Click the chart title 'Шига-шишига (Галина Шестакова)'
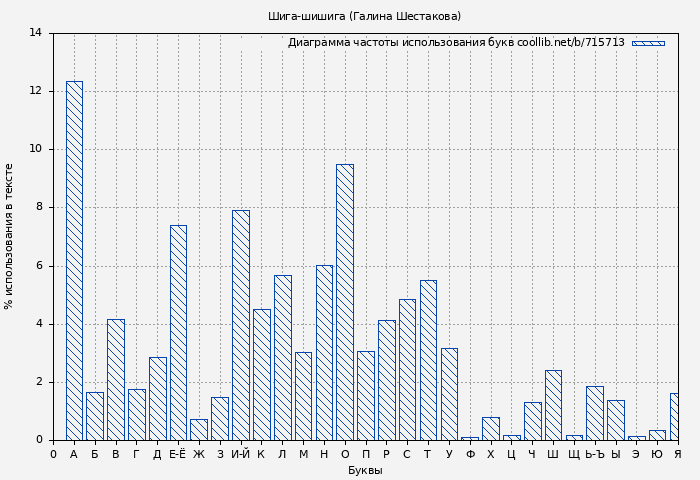Screen dimensions: 700x480 tap(365, 16)
